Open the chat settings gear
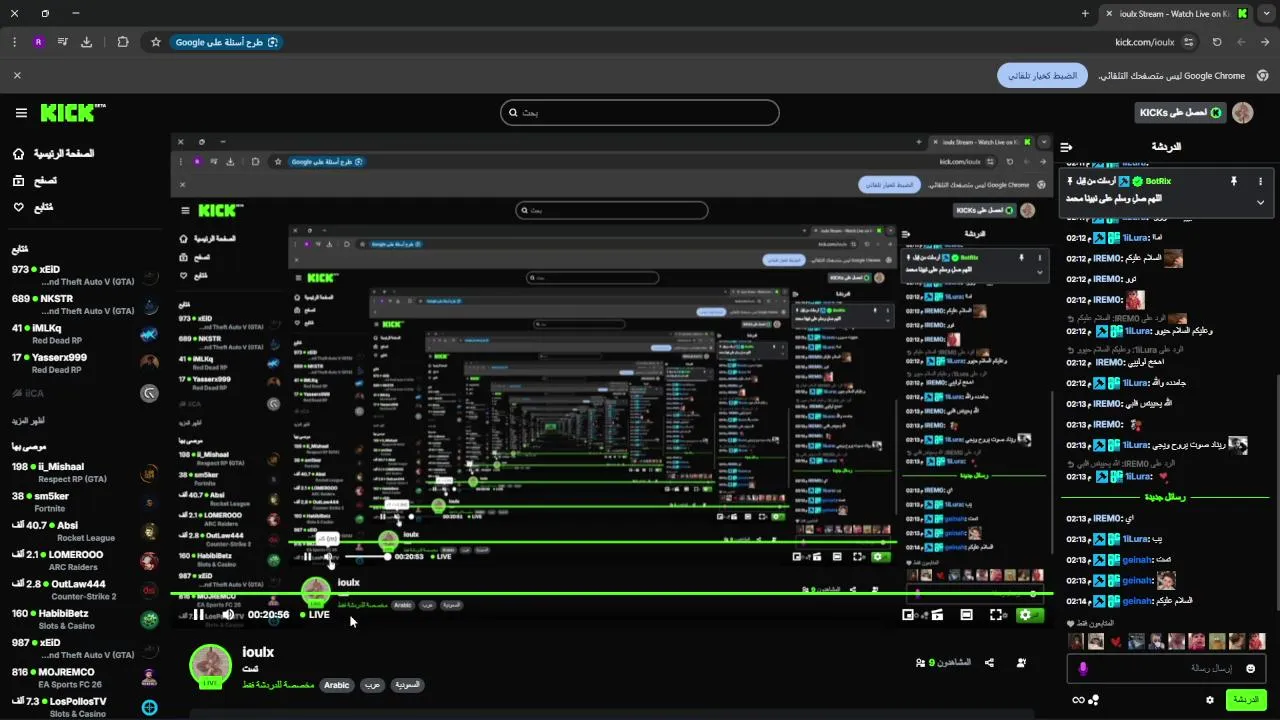This screenshot has width=1280, height=720. [x=1210, y=700]
